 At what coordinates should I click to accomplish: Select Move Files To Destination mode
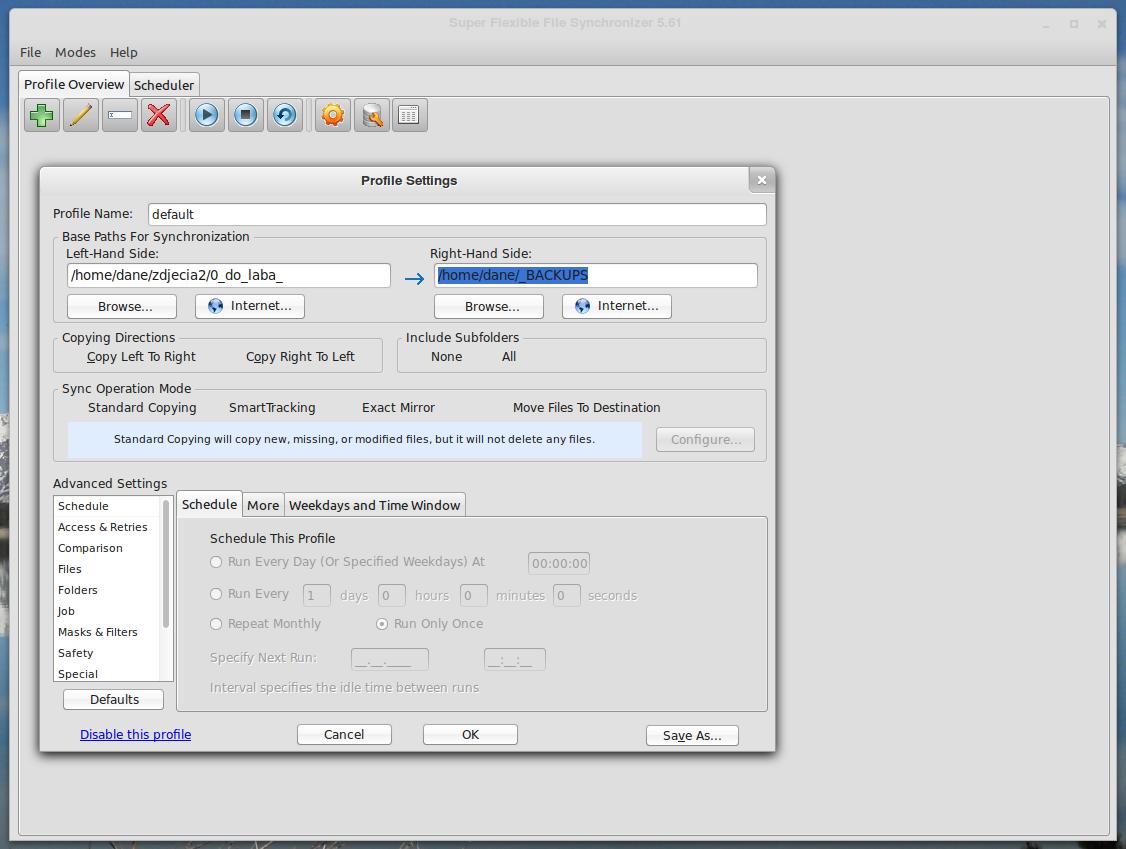[587, 407]
